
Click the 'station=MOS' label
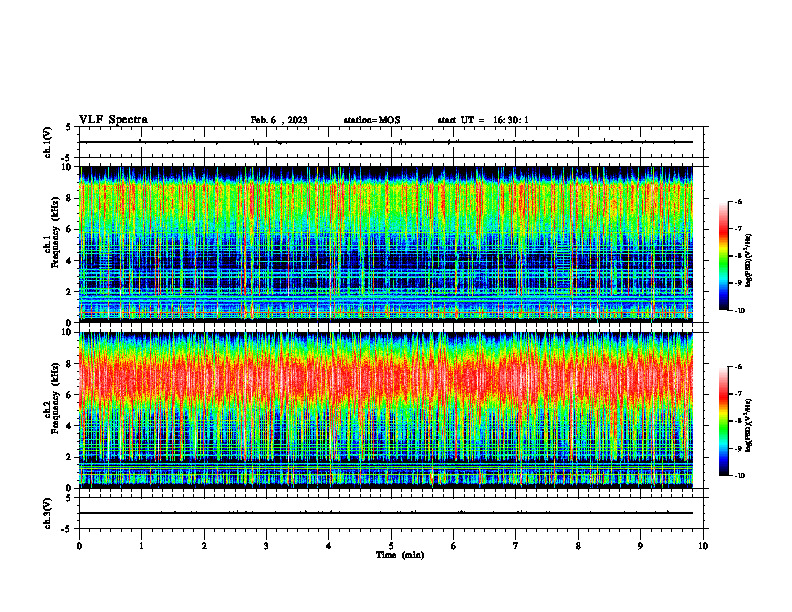tap(372, 120)
